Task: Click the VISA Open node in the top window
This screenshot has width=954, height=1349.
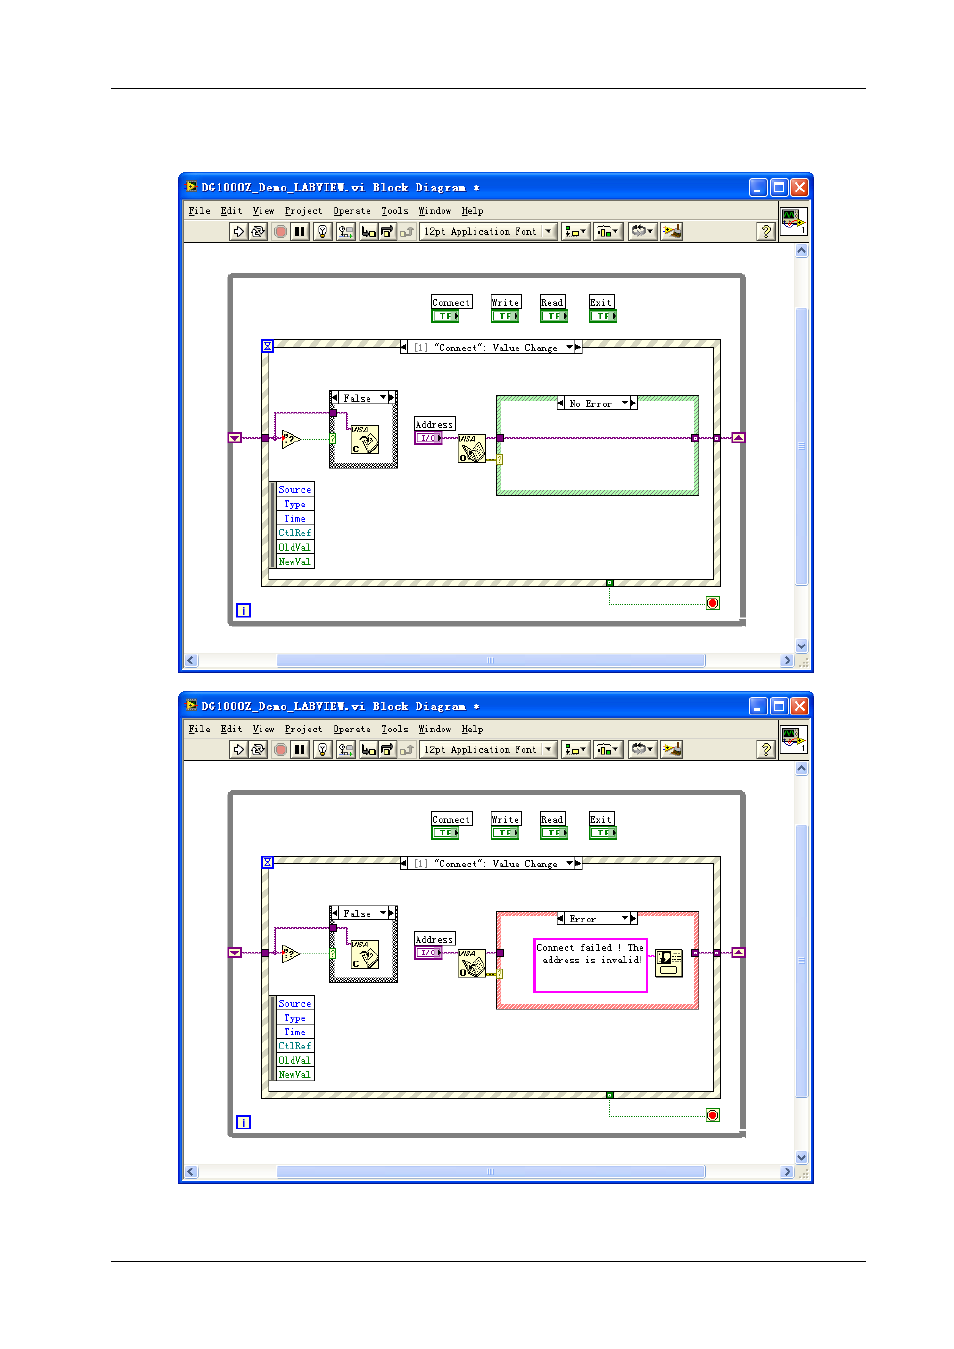Action: (472, 448)
